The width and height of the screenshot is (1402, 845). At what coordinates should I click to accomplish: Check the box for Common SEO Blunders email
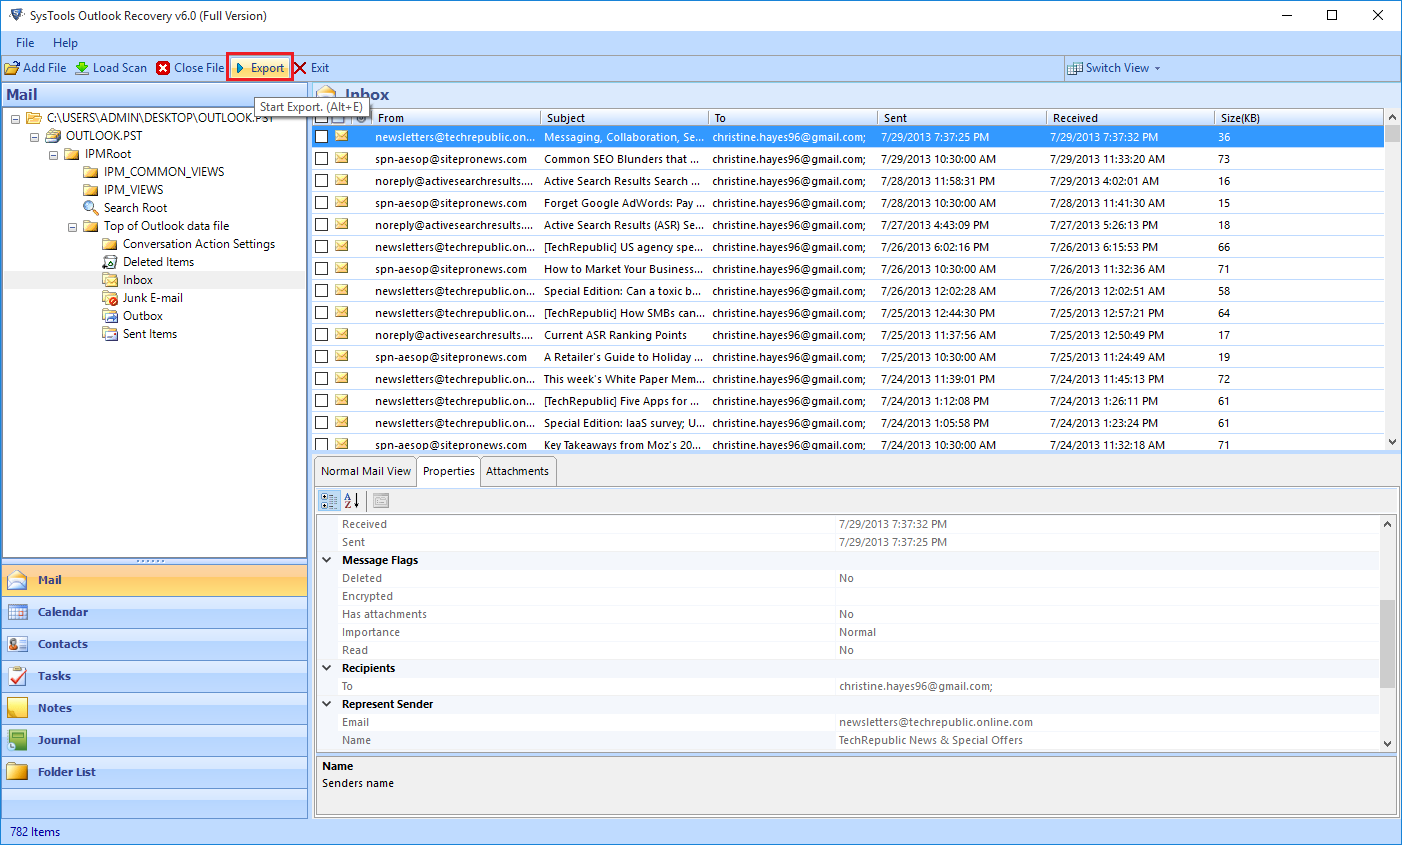[x=321, y=158]
